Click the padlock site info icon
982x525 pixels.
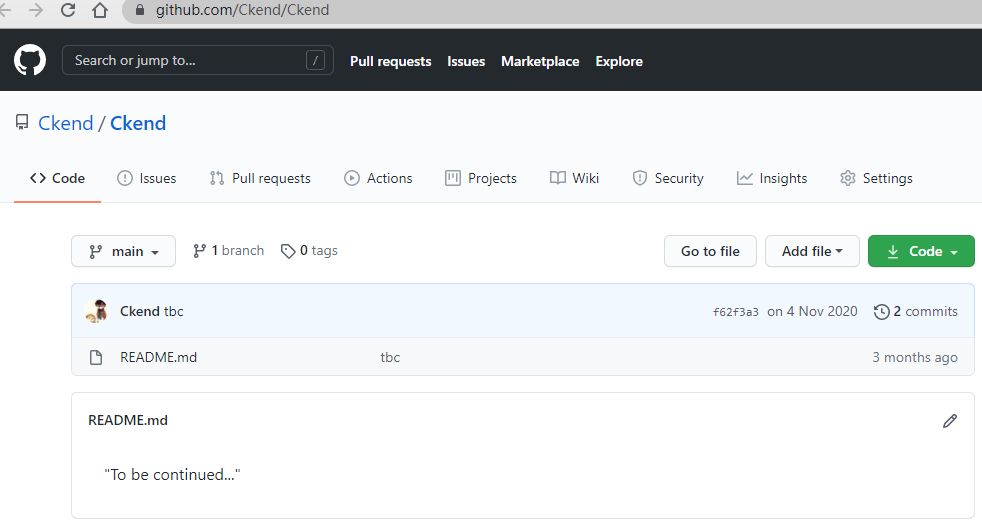(140, 10)
